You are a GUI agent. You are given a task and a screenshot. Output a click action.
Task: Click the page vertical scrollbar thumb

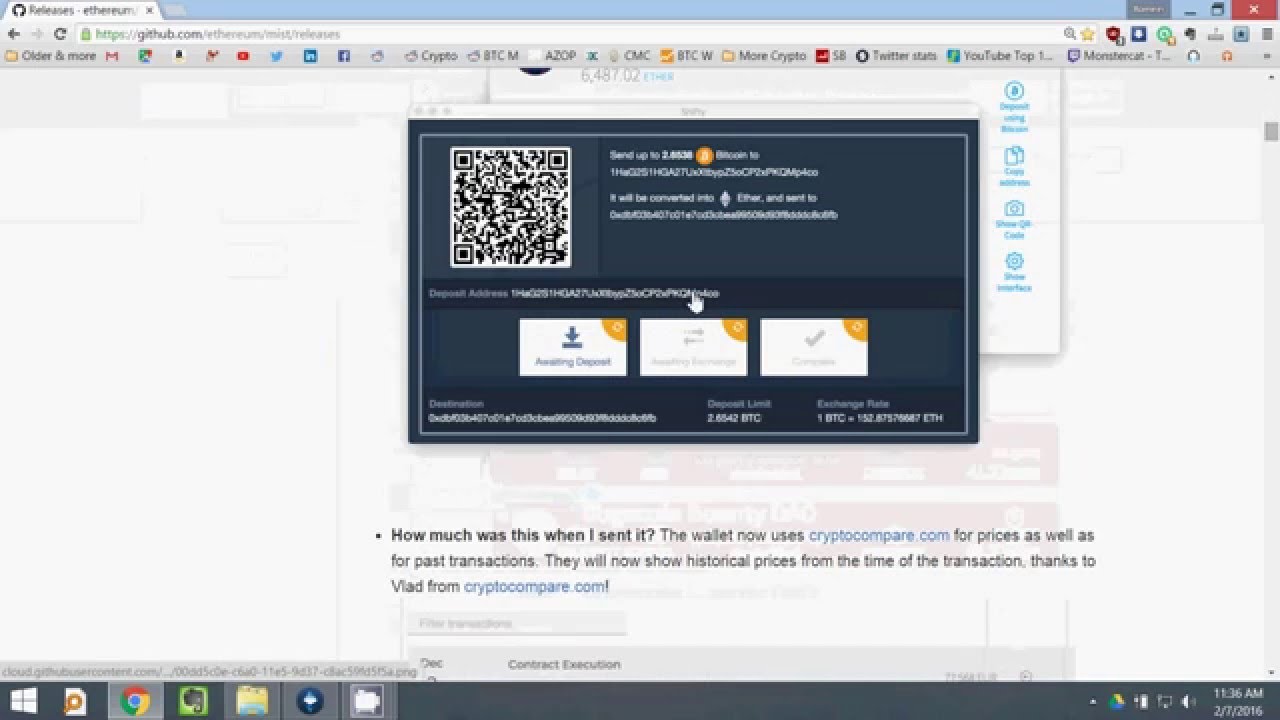(1271, 131)
